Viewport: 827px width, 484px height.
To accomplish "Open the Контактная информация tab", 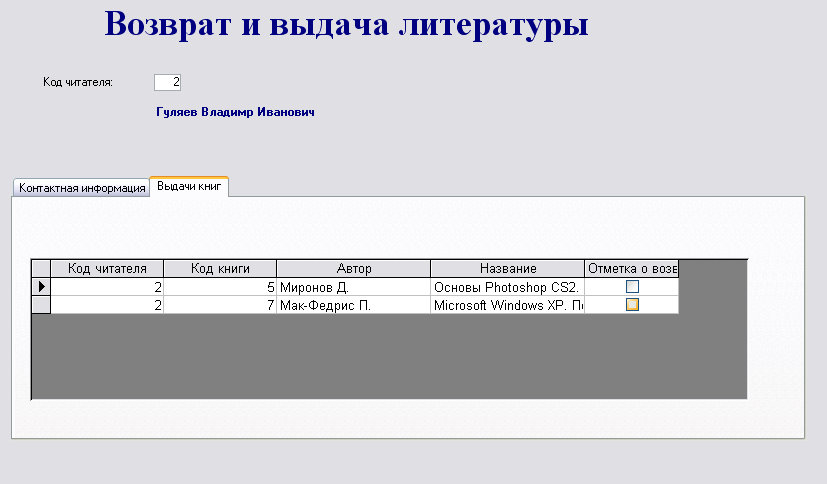I will (x=81, y=188).
